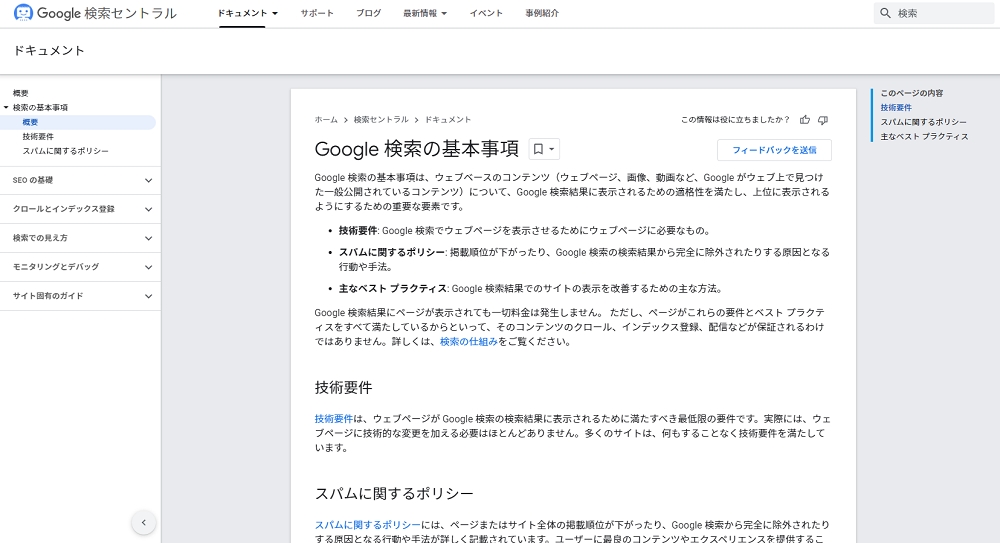Click the 検索 input field

(x=934, y=13)
